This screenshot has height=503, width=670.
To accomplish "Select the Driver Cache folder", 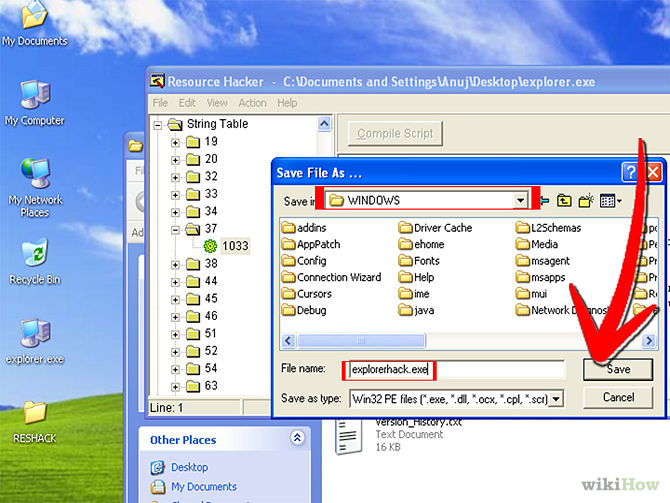I will (435, 228).
